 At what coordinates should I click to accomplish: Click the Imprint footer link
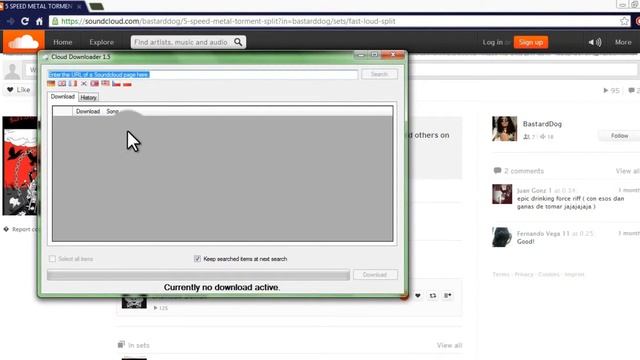pos(574,274)
